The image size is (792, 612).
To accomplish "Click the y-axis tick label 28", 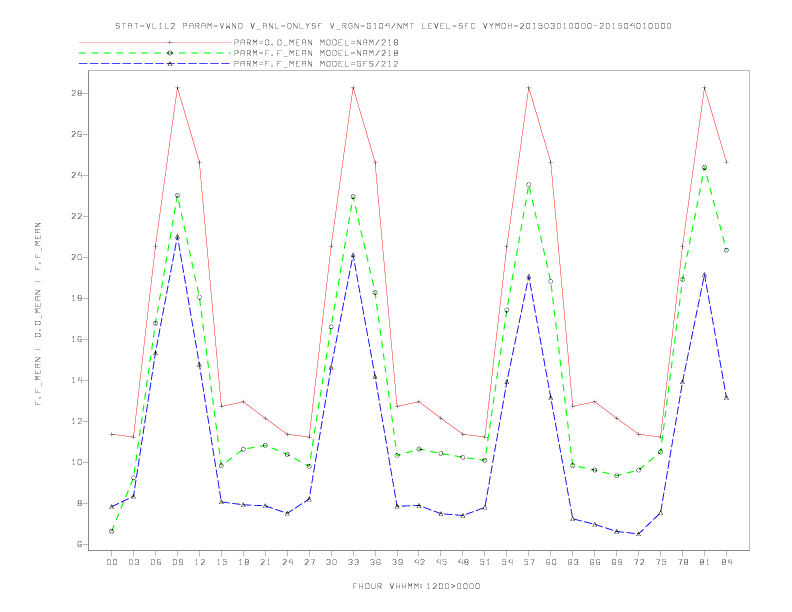I will (x=77, y=93).
